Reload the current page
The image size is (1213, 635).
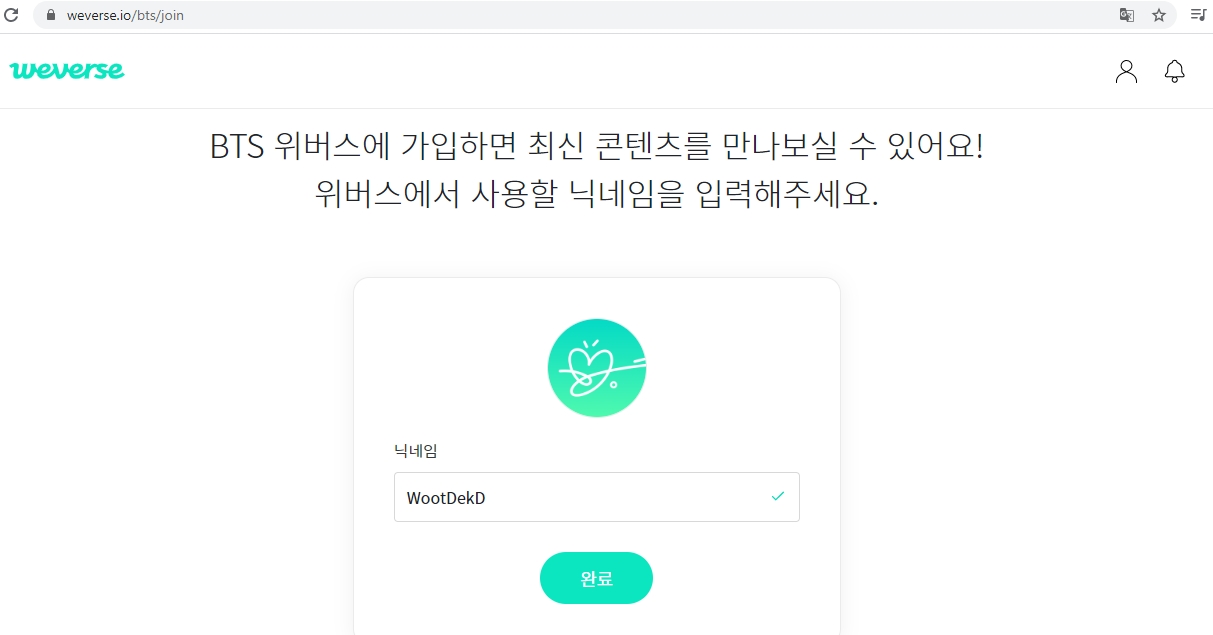point(12,15)
